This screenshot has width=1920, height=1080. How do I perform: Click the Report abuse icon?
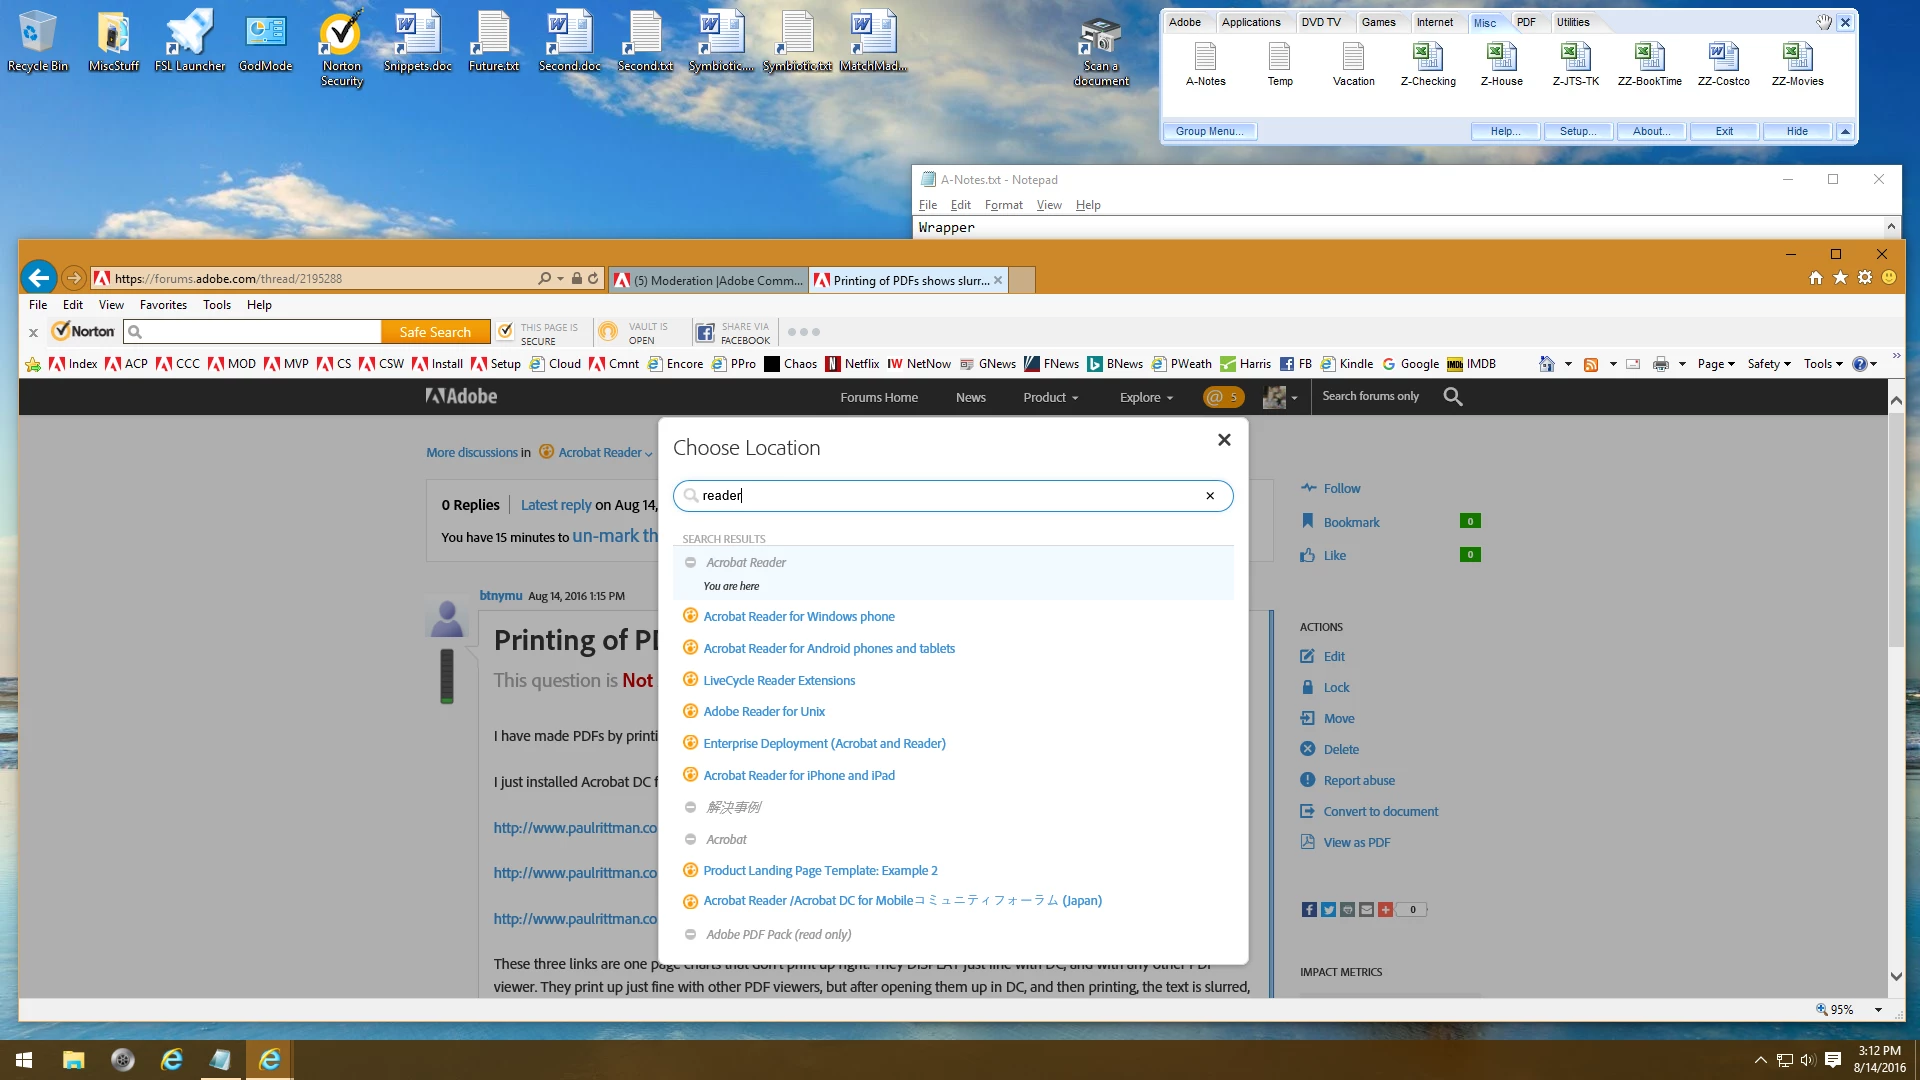(1307, 780)
